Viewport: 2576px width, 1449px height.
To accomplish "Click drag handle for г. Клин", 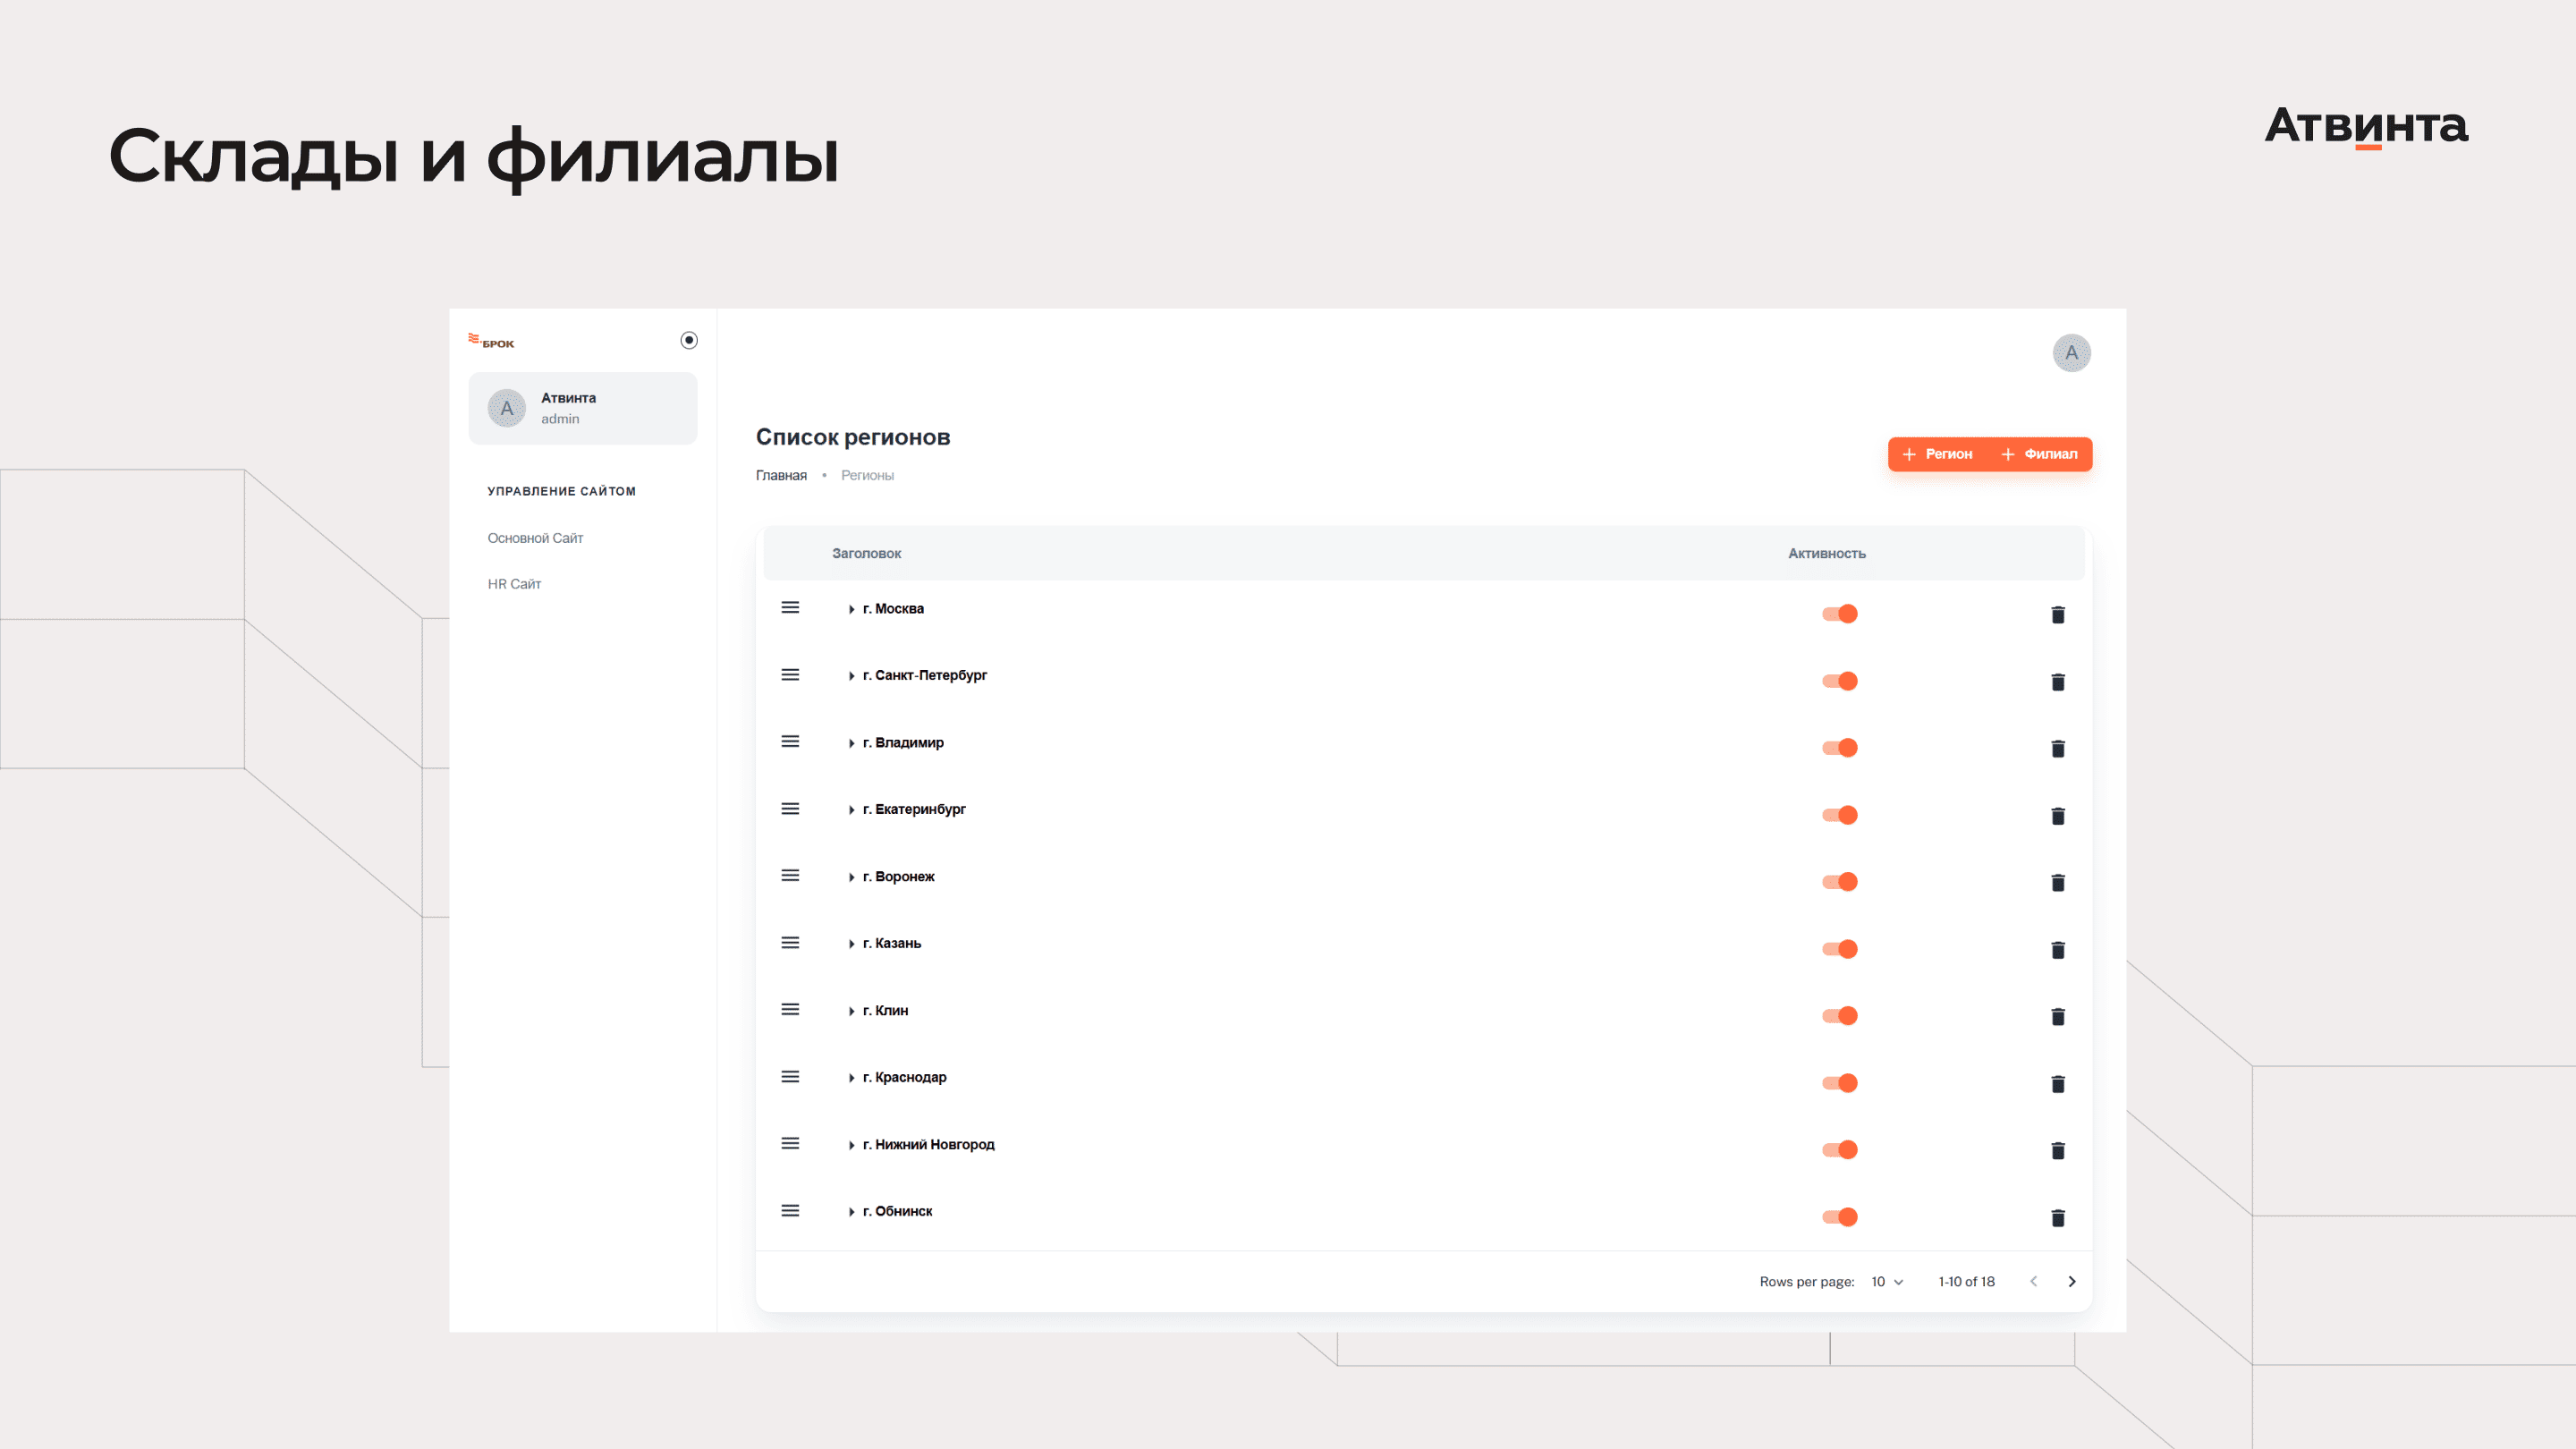I will point(790,1009).
